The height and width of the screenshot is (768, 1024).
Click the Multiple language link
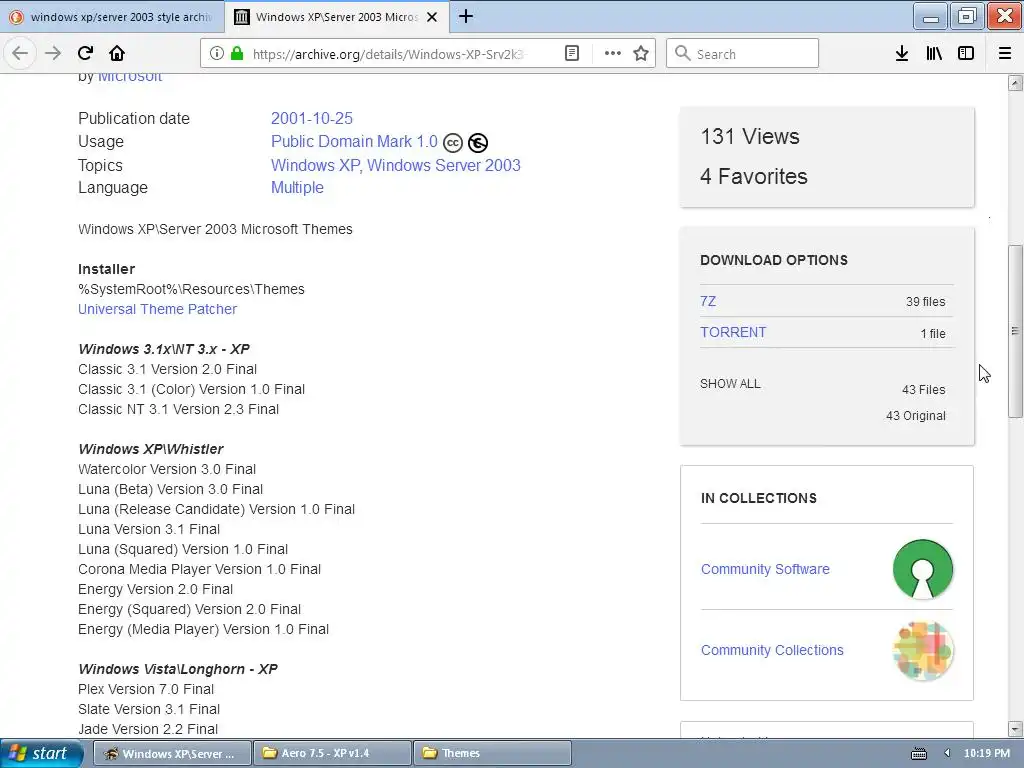297,187
